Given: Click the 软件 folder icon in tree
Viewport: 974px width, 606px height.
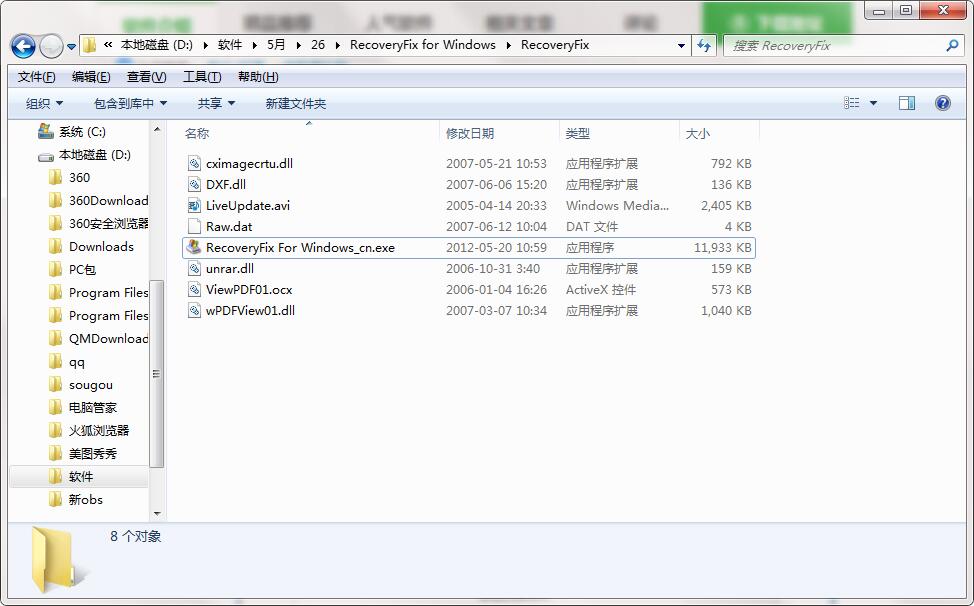Looking at the screenshot, I should coord(55,476).
